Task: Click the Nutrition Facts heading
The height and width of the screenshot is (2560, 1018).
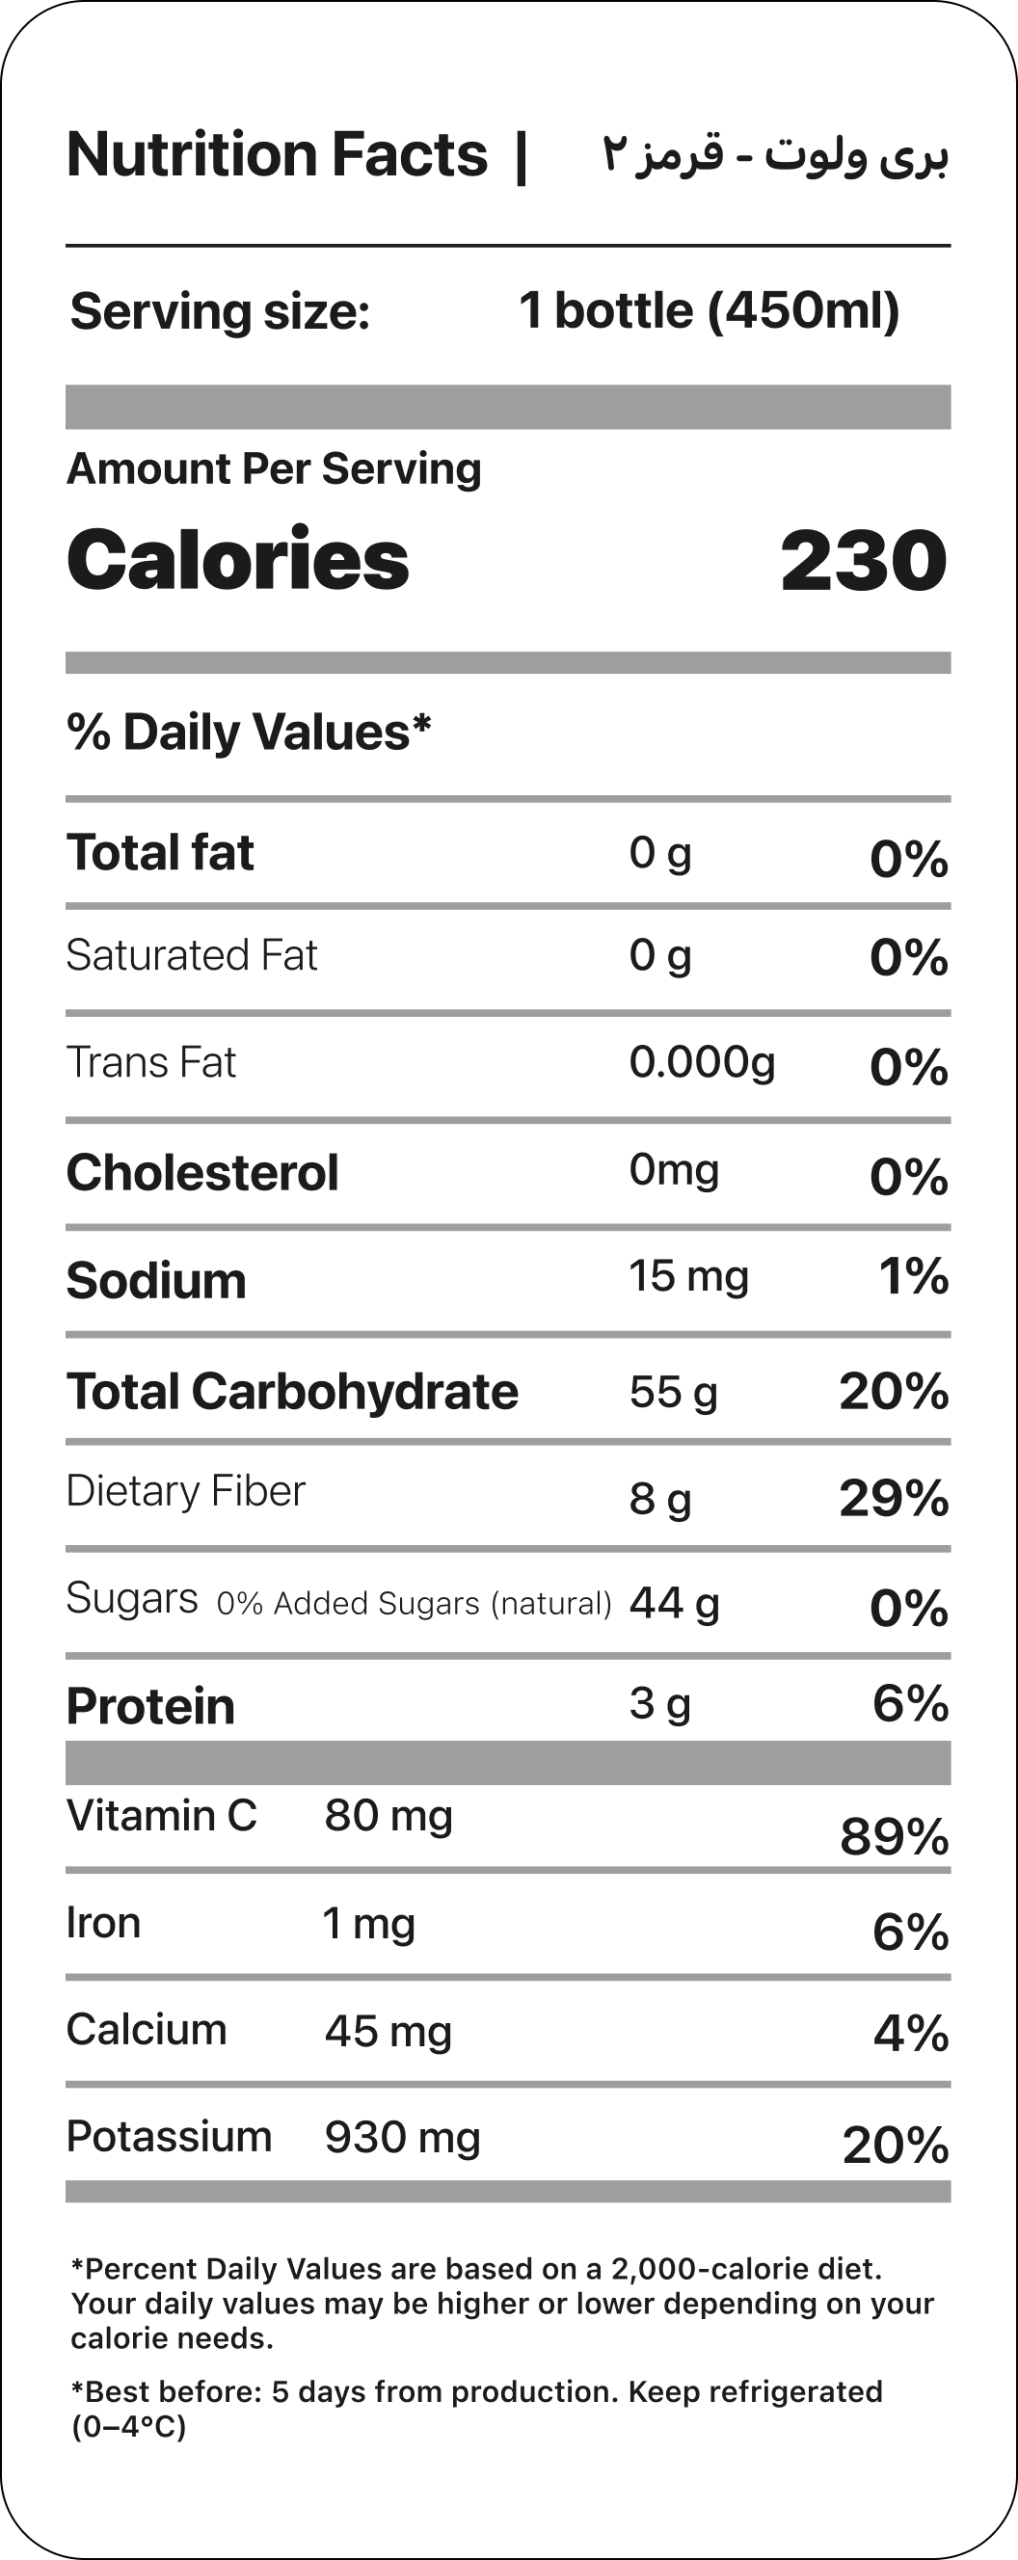Action: point(277,156)
